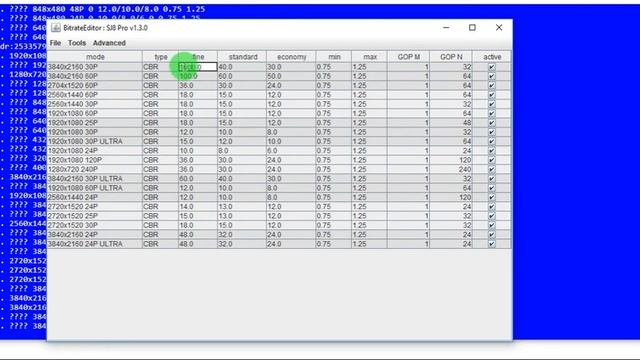Click economy value 50.0 for 3840x2160 60P
This screenshot has width=640, height=360.
pyautogui.click(x=291, y=76)
